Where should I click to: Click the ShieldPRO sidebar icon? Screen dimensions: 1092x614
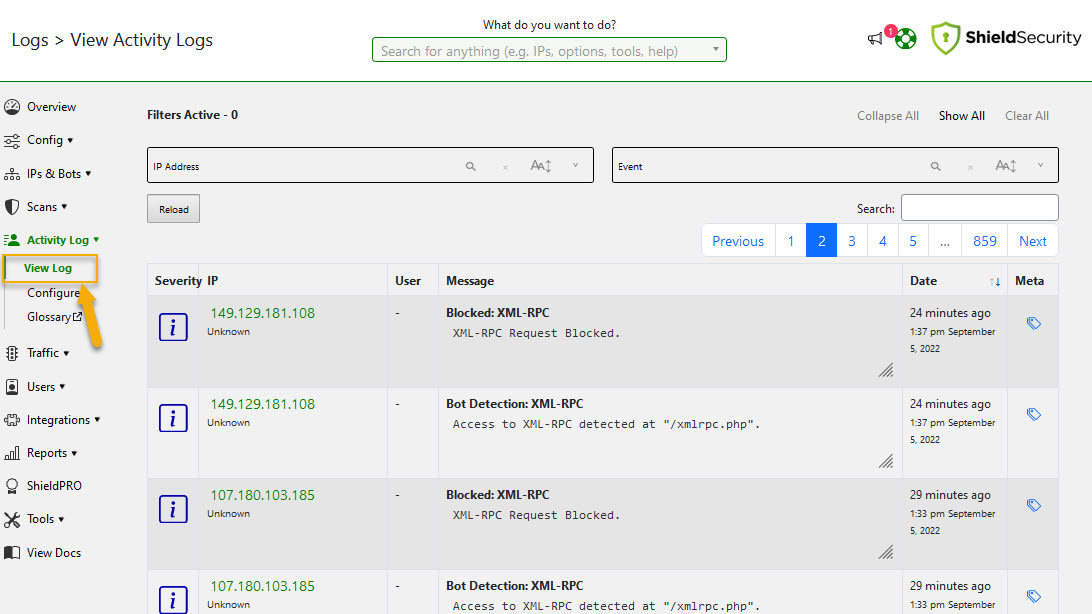[14, 486]
